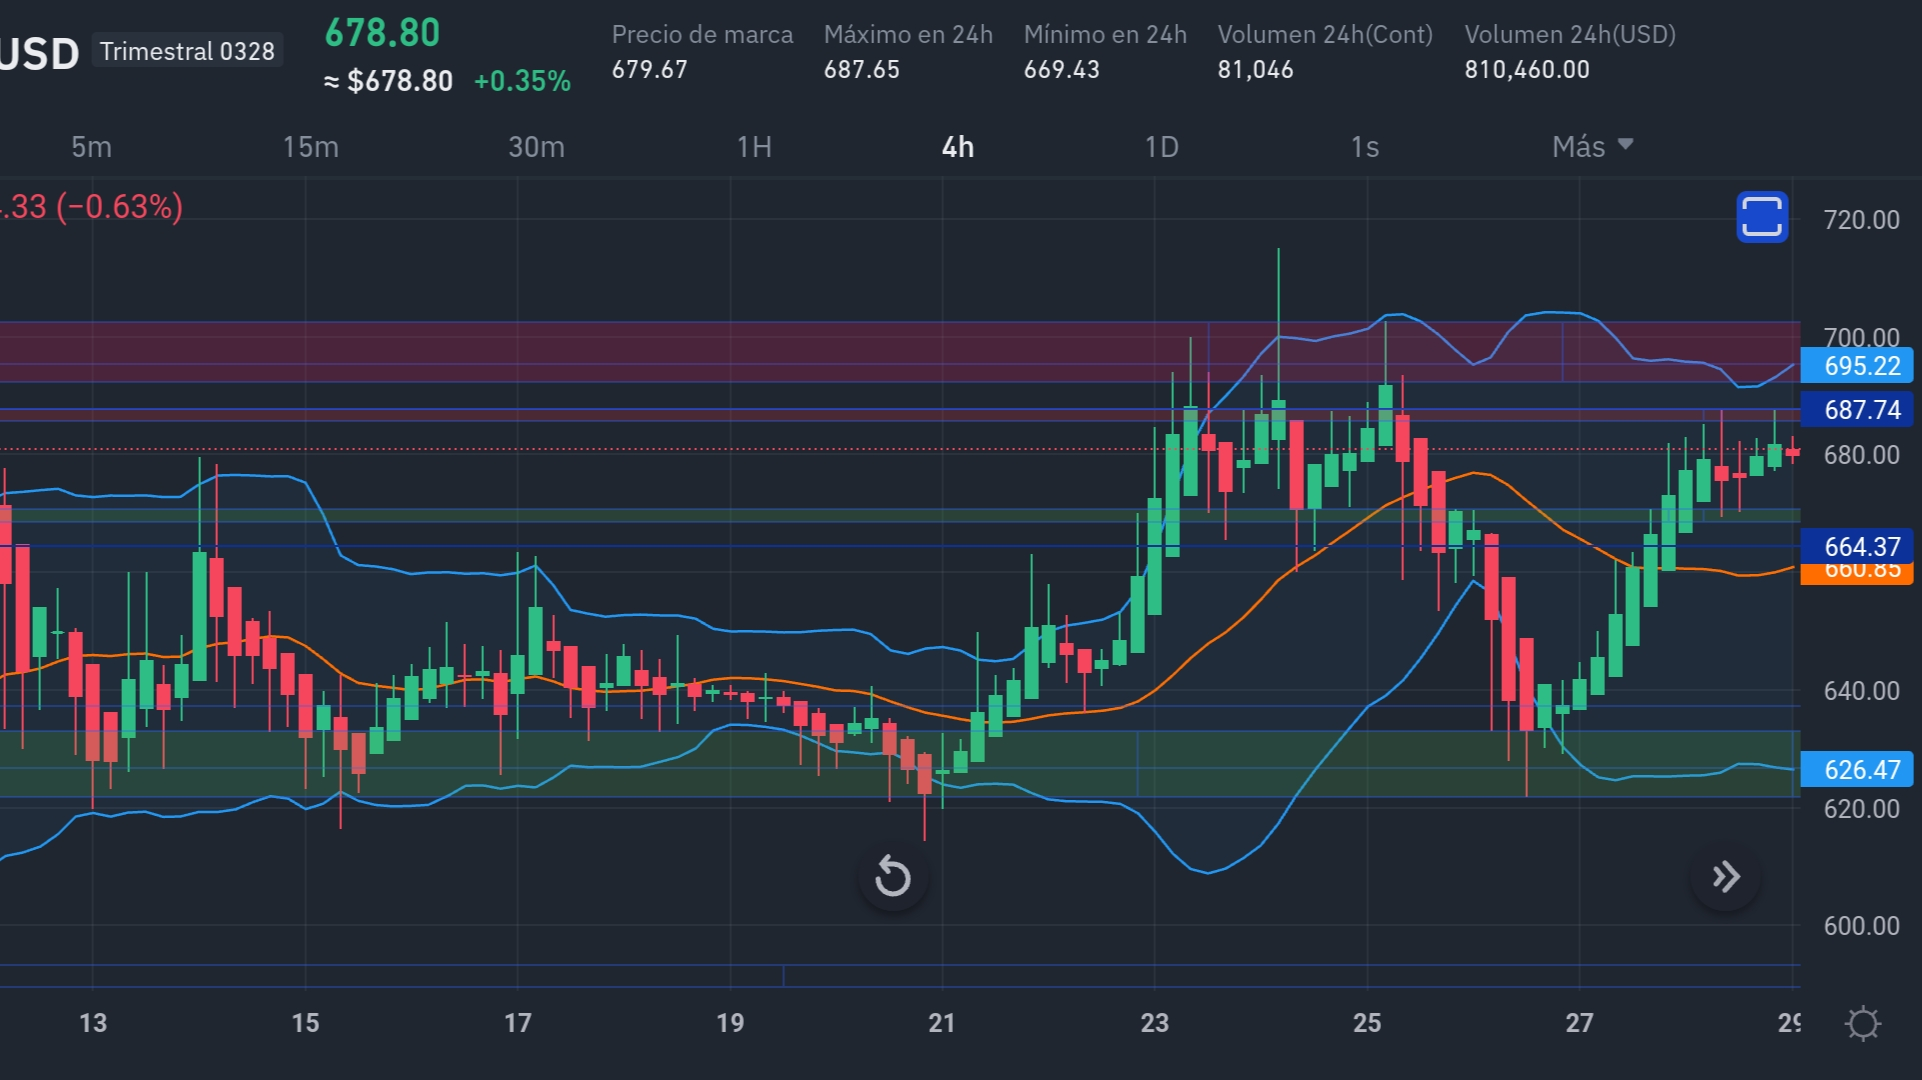Viewport: 1922px width, 1080px height.
Task: Choose the 1s timeframe tab
Action: 1364,147
